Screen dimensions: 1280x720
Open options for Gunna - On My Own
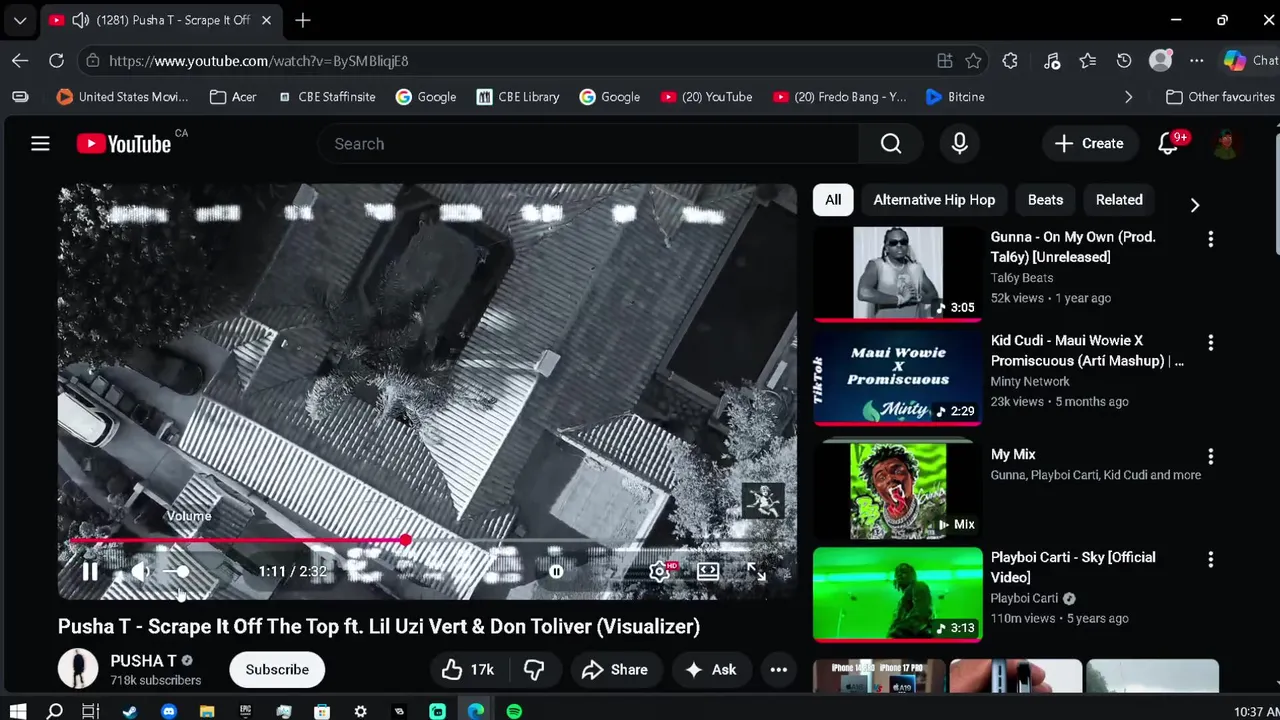click(x=1210, y=240)
